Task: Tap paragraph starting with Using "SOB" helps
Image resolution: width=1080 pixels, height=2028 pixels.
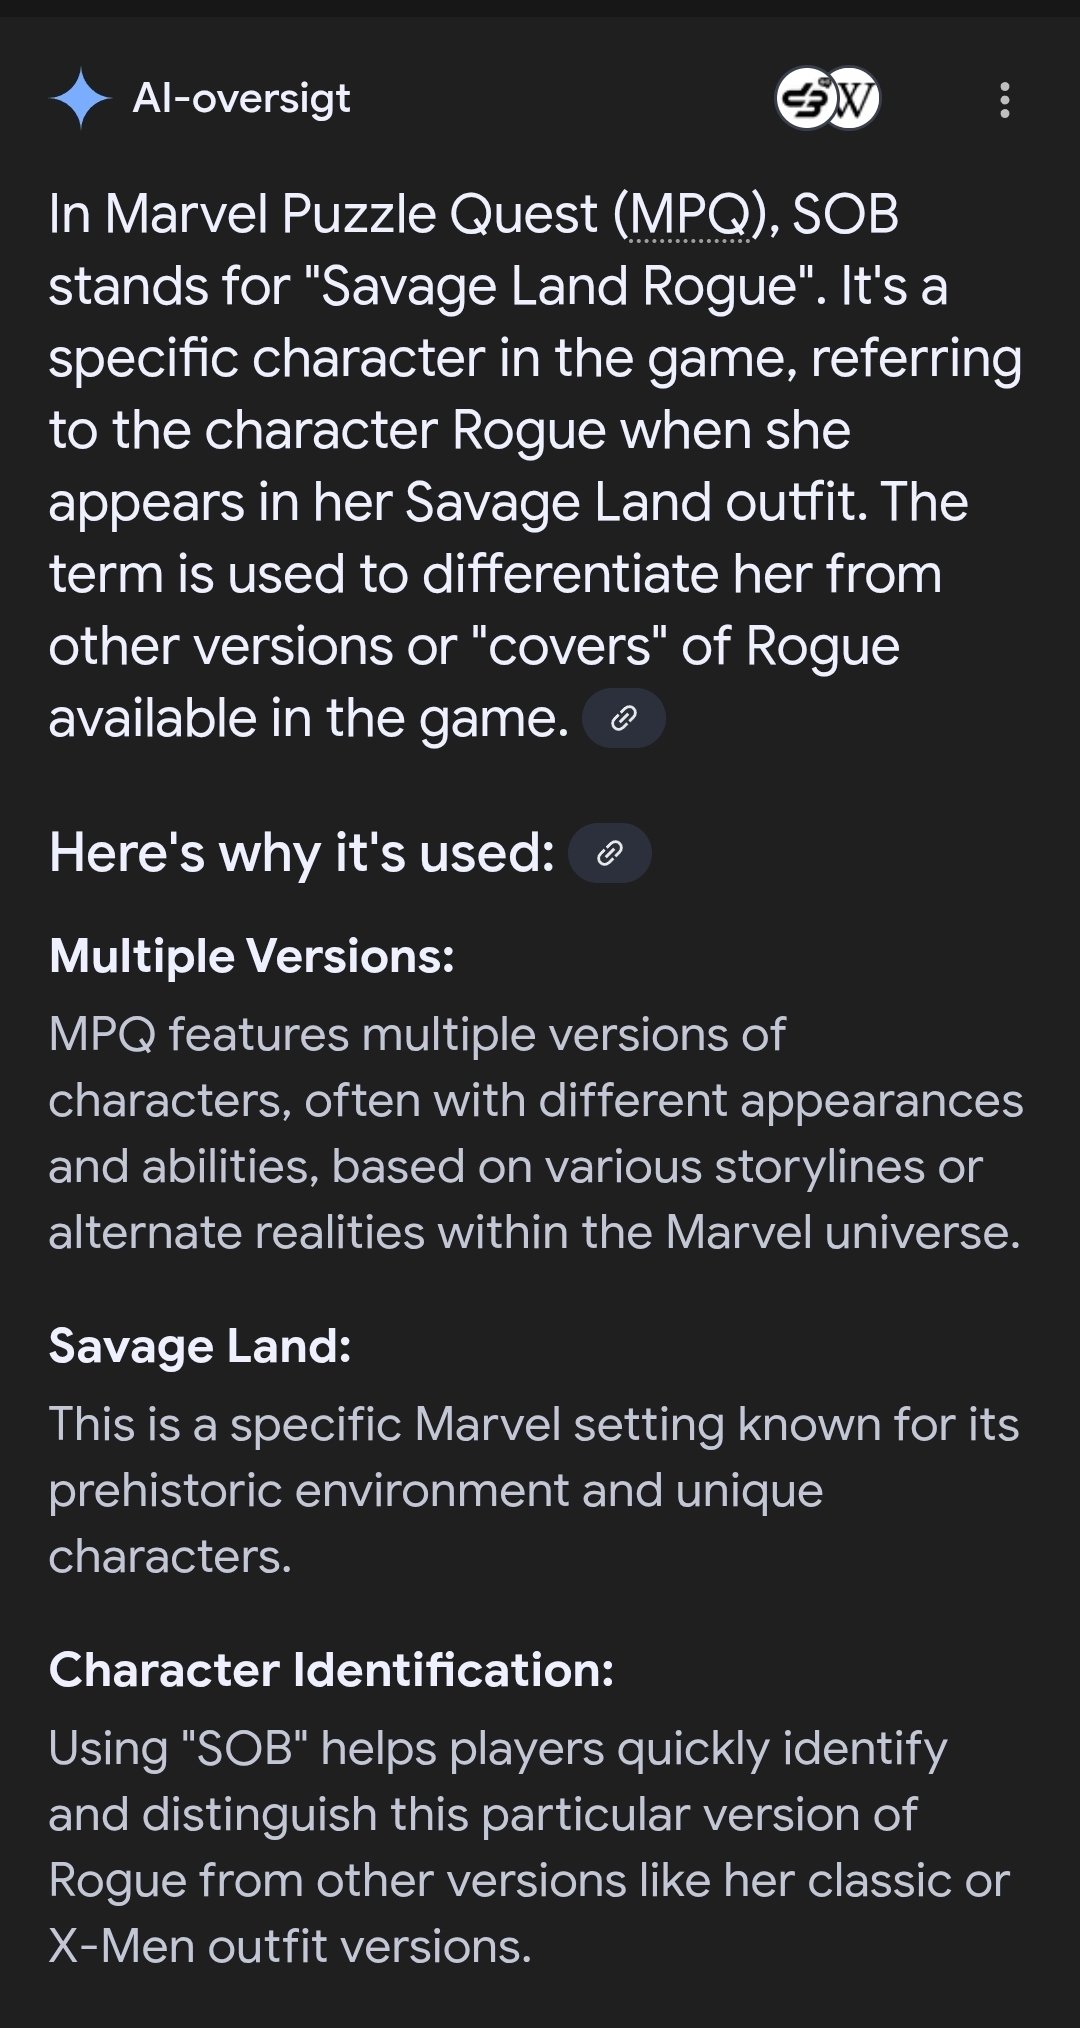Action: (x=529, y=1847)
